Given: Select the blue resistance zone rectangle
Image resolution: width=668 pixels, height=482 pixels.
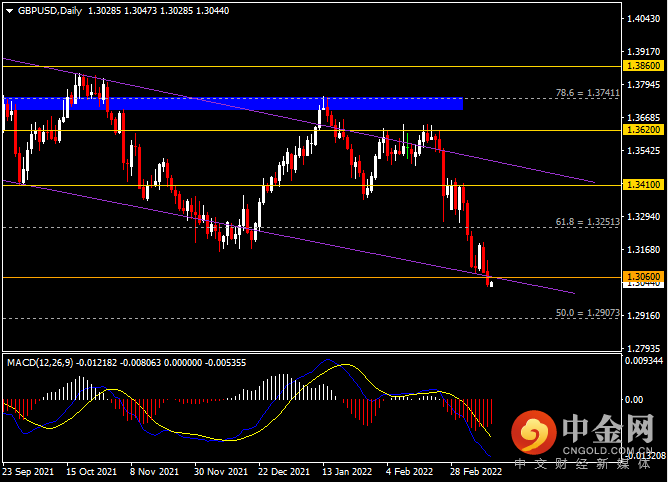Looking at the screenshot, I should pyautogui.click(x=233, y=104).
